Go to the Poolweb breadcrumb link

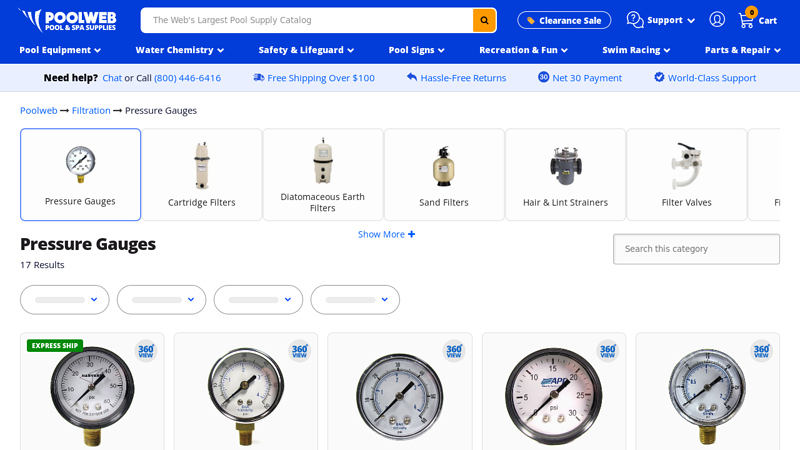39,110
